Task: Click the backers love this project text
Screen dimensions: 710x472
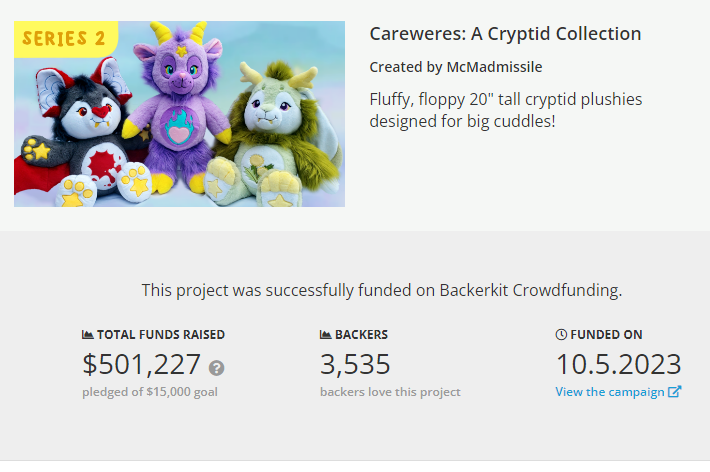Action: (x=390, y=392)
